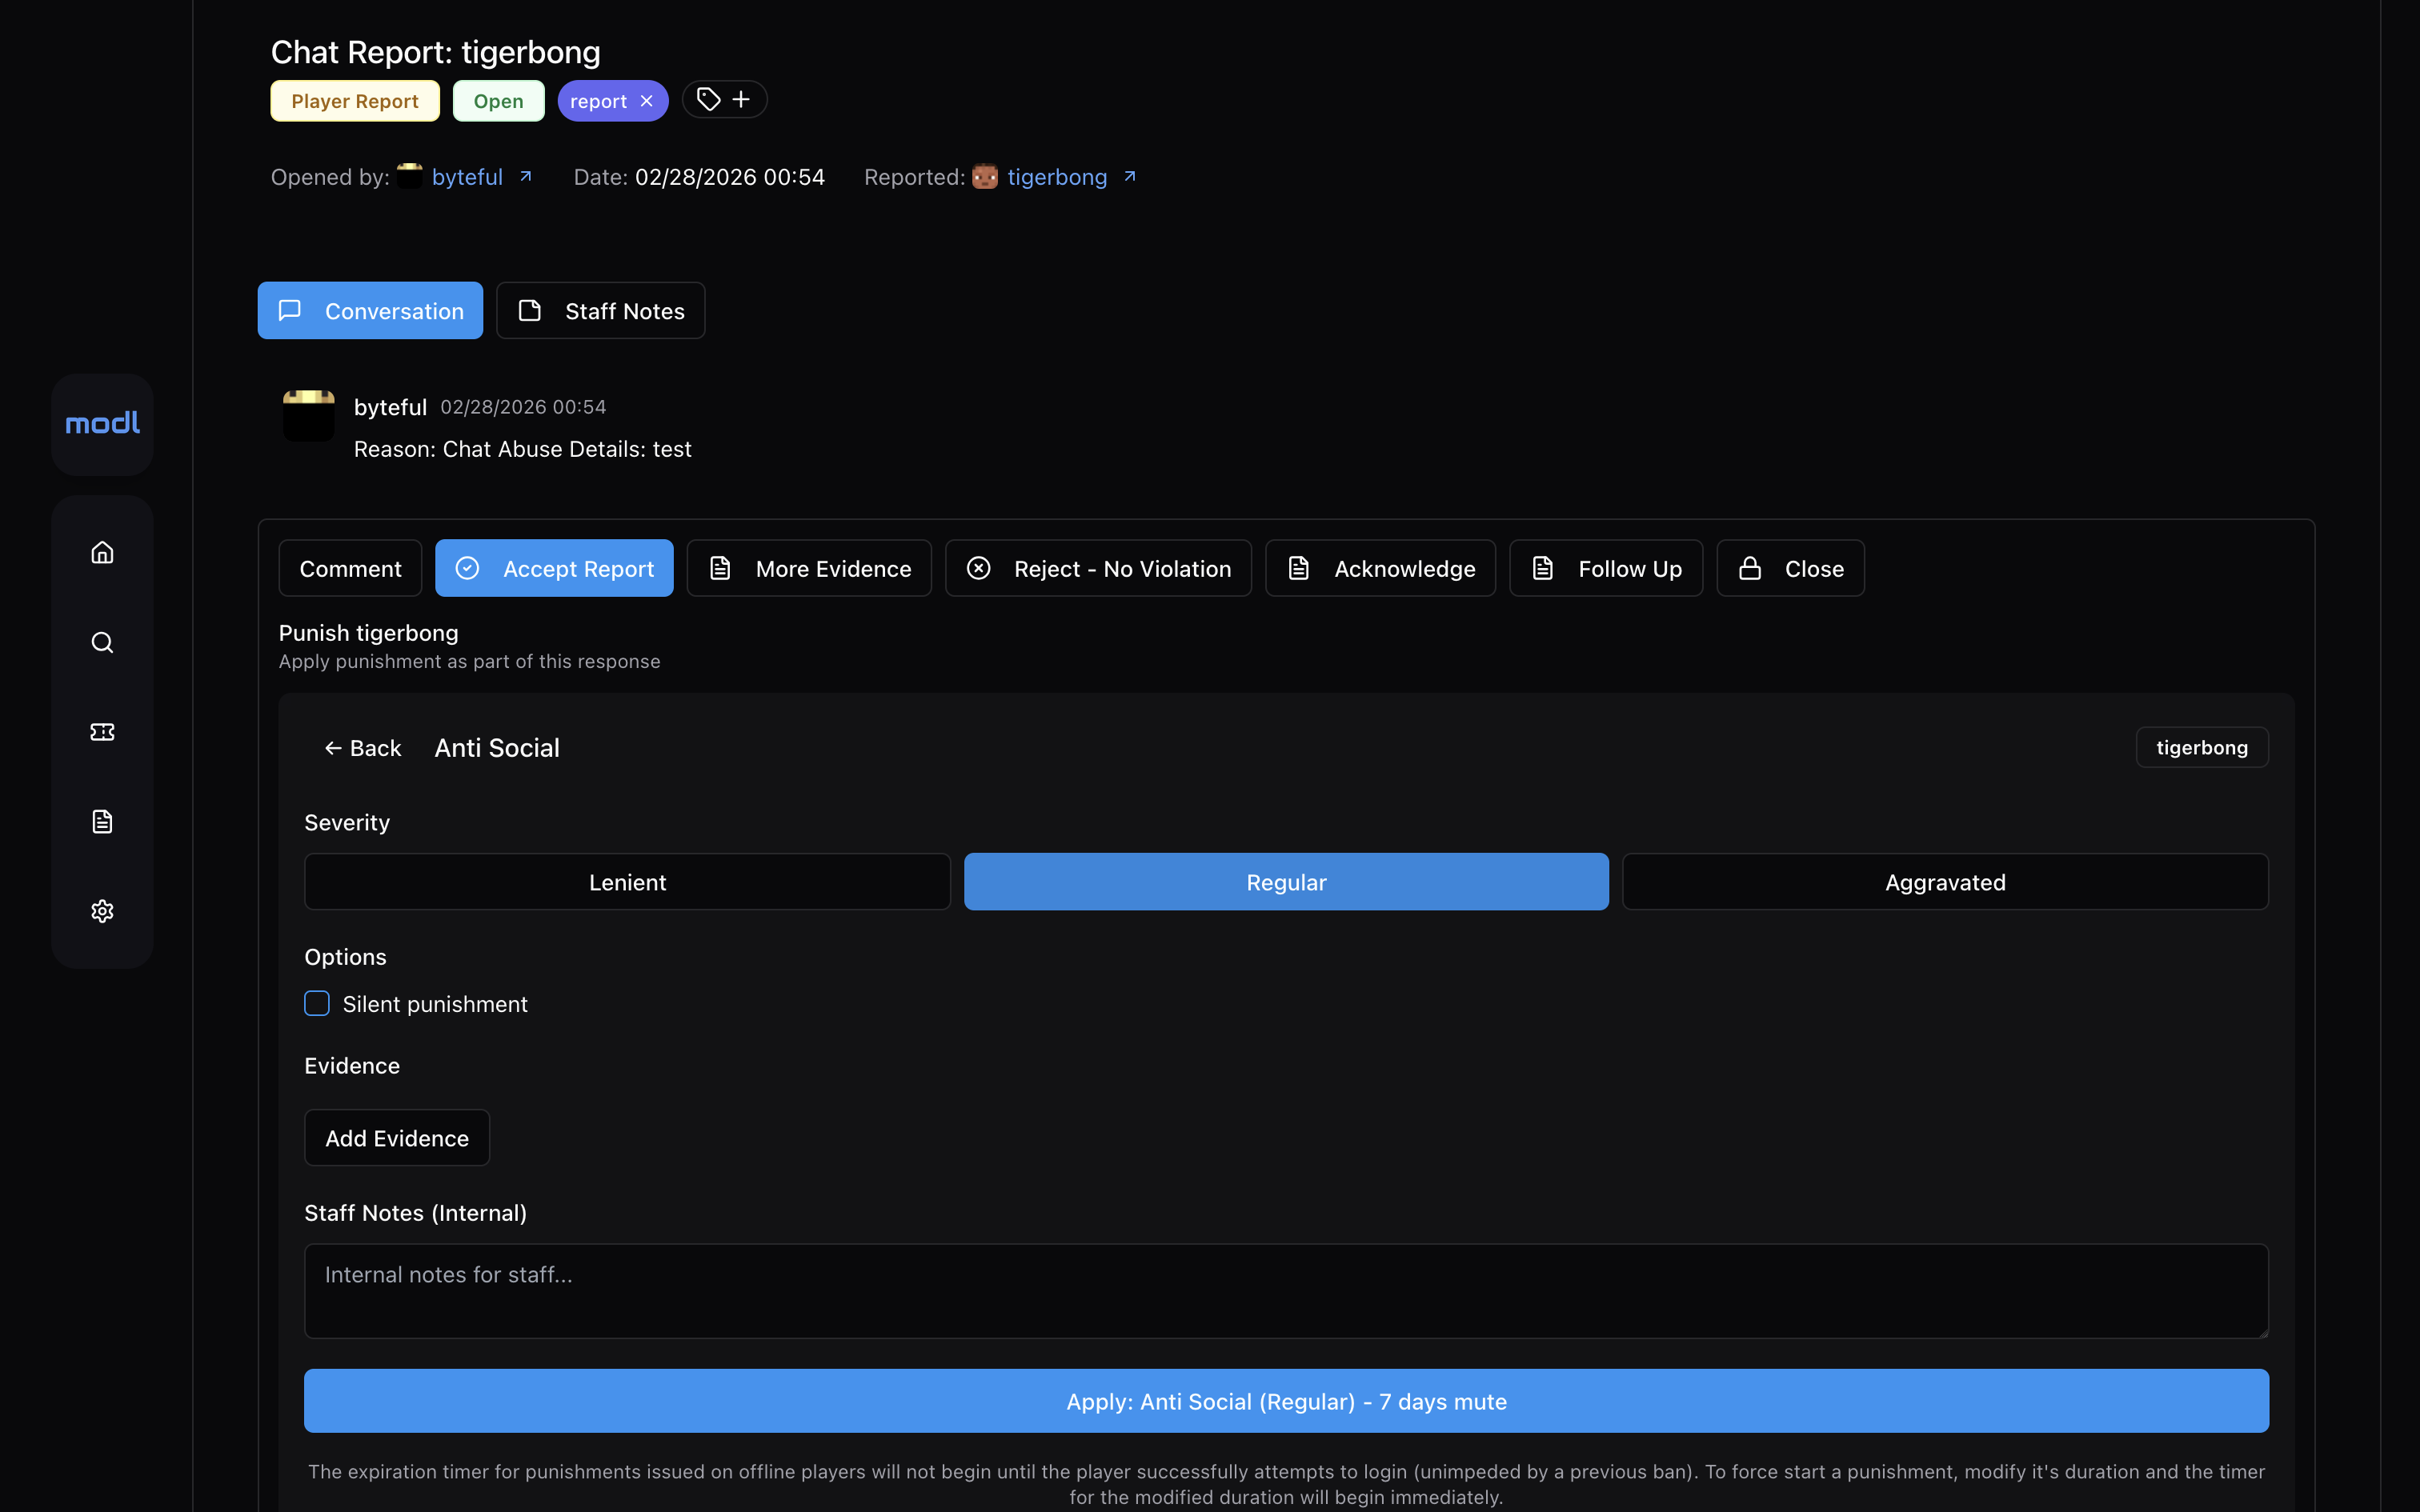
Task: Open the Tickets icon in the sidebar
Action: [x=102, y=732]
